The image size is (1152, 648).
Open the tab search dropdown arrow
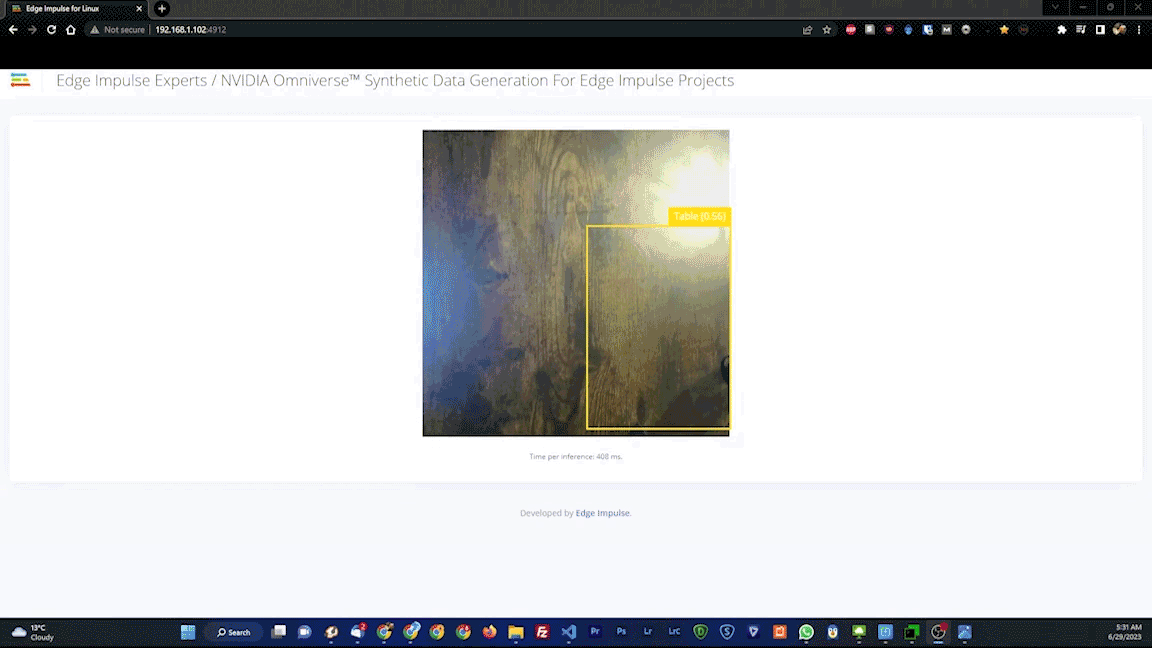tap(1055, 7)
